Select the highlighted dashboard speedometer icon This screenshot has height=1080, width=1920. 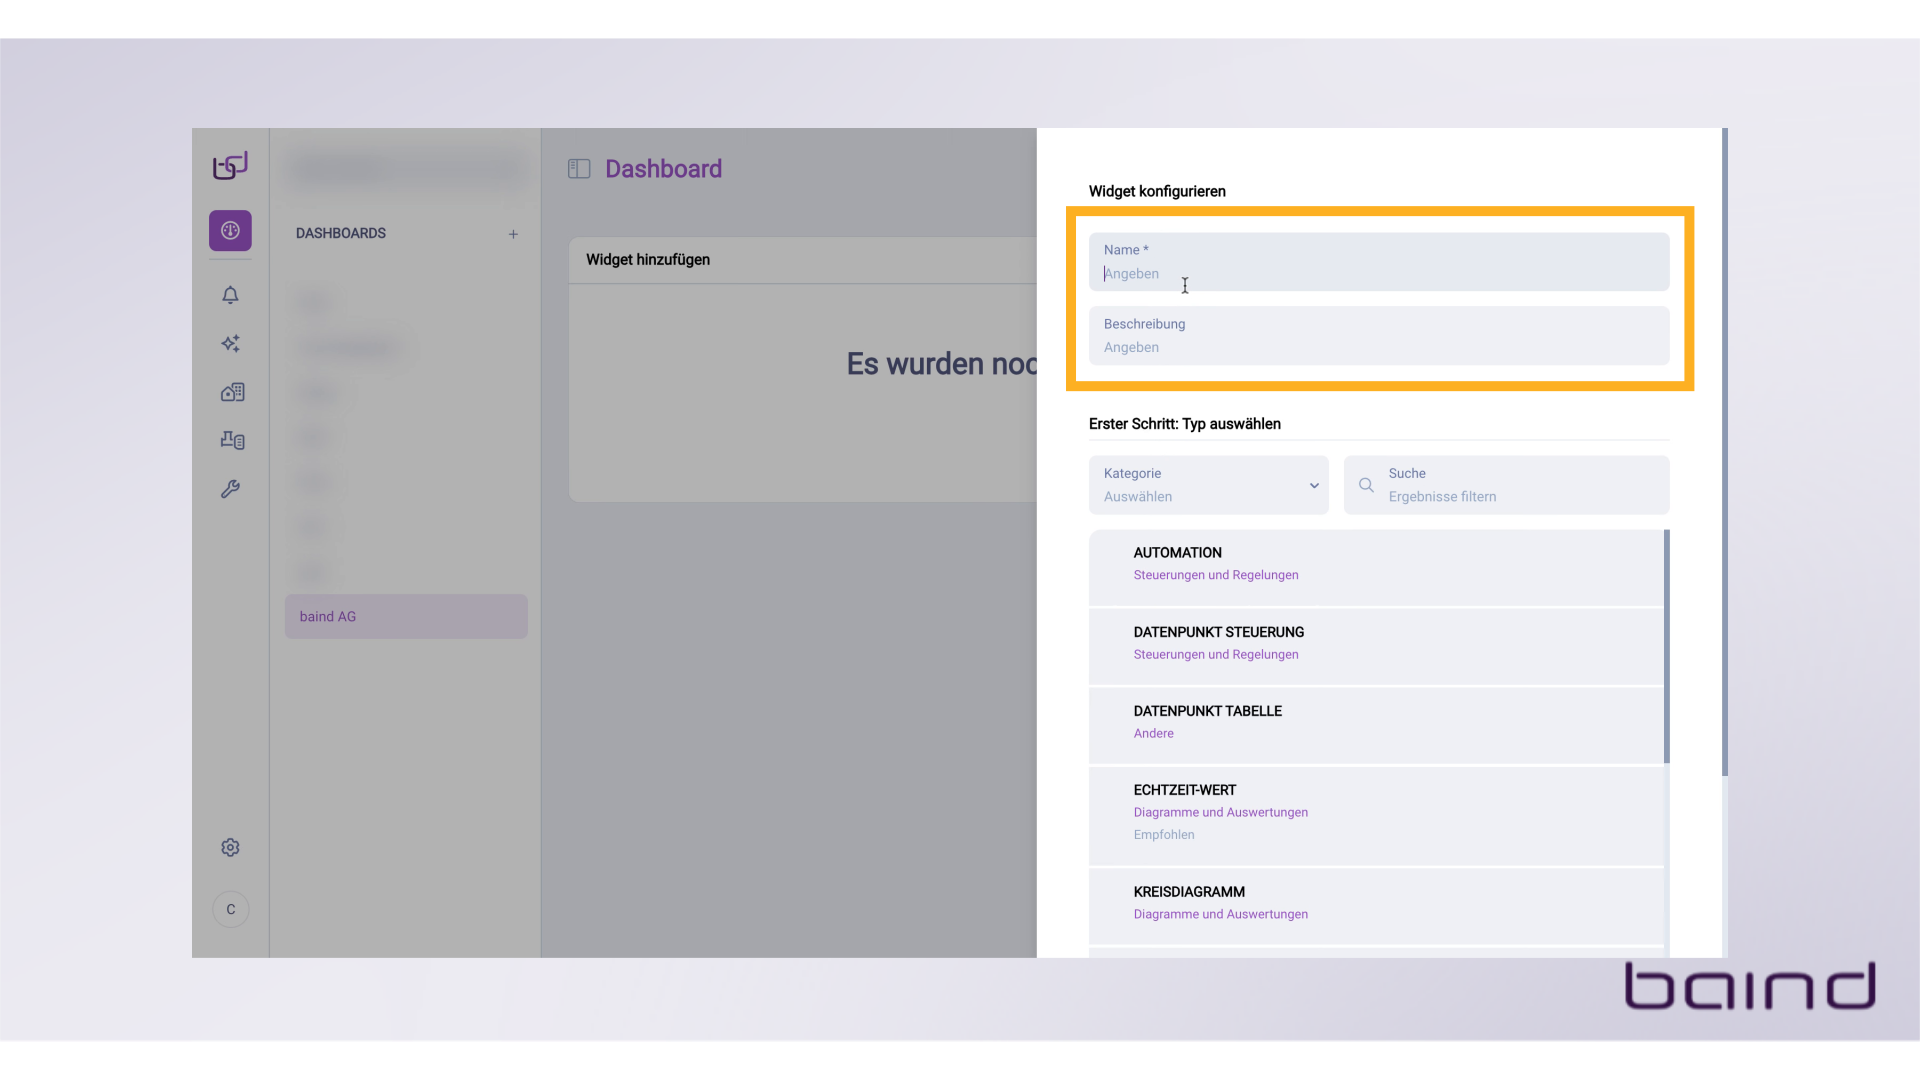230,230
